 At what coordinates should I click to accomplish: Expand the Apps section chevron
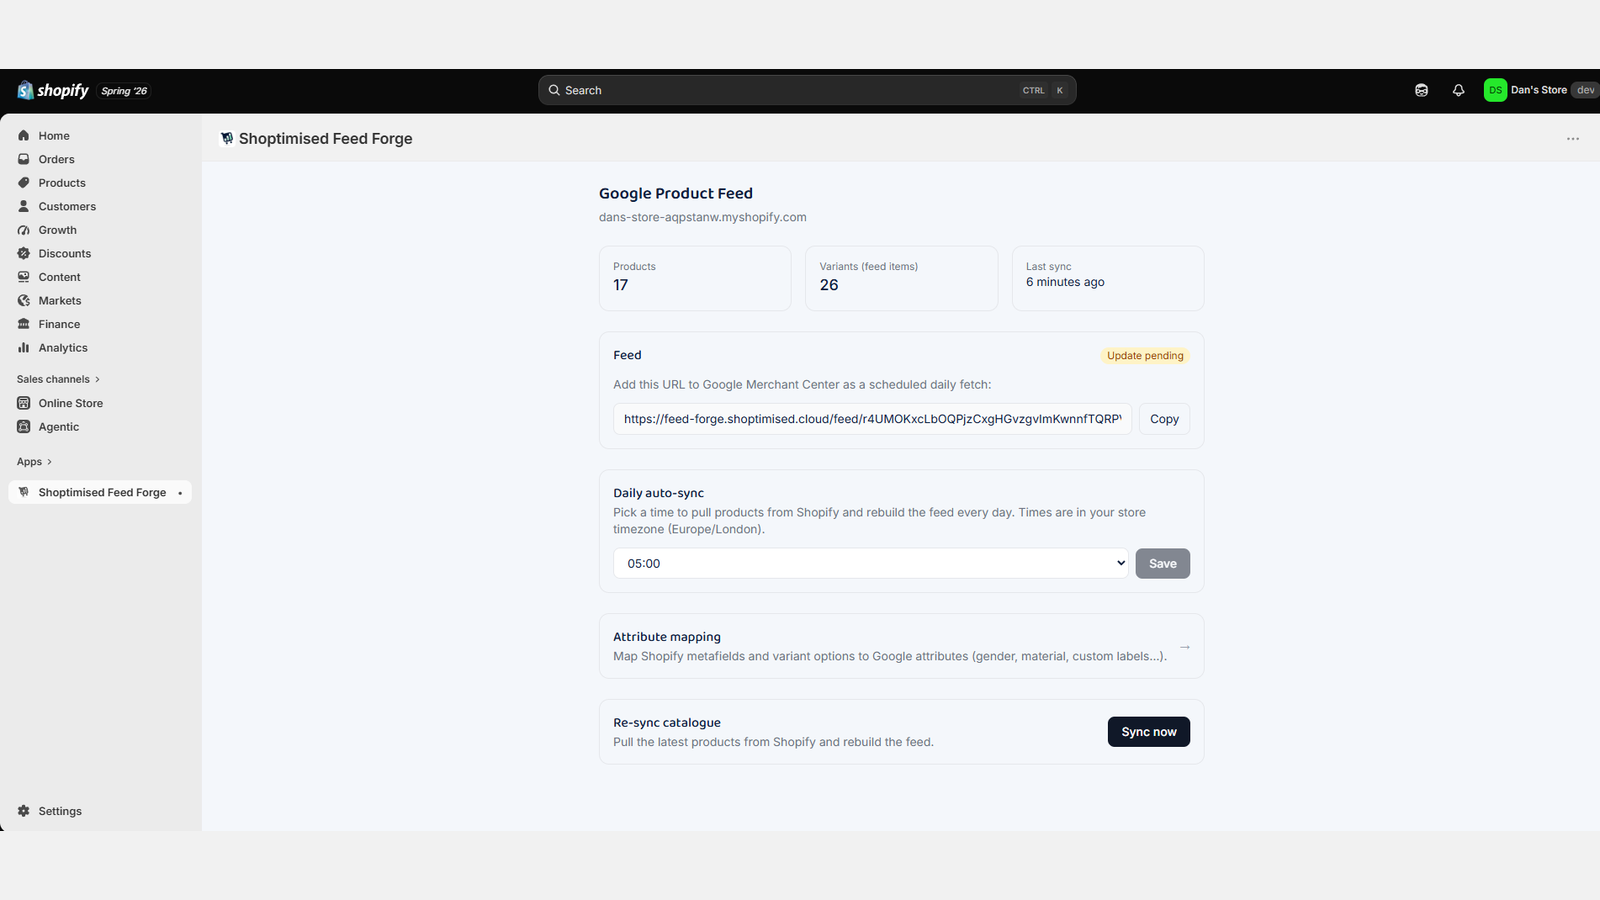click(x=49, y=462)
